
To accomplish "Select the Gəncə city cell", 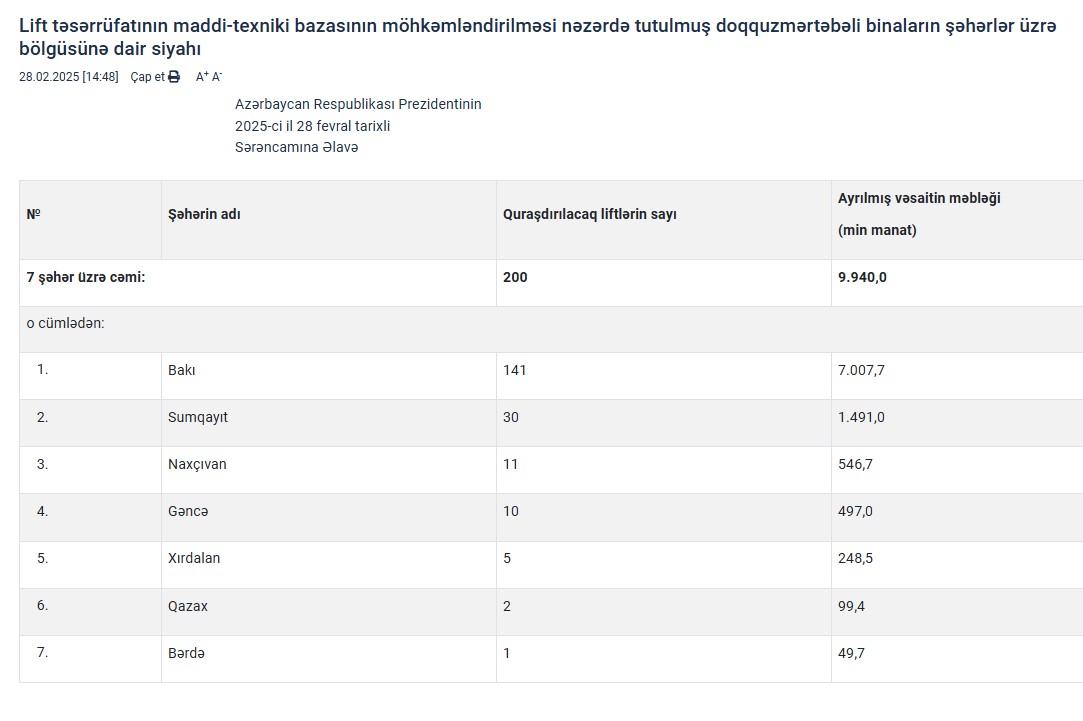I will [188, 511].
